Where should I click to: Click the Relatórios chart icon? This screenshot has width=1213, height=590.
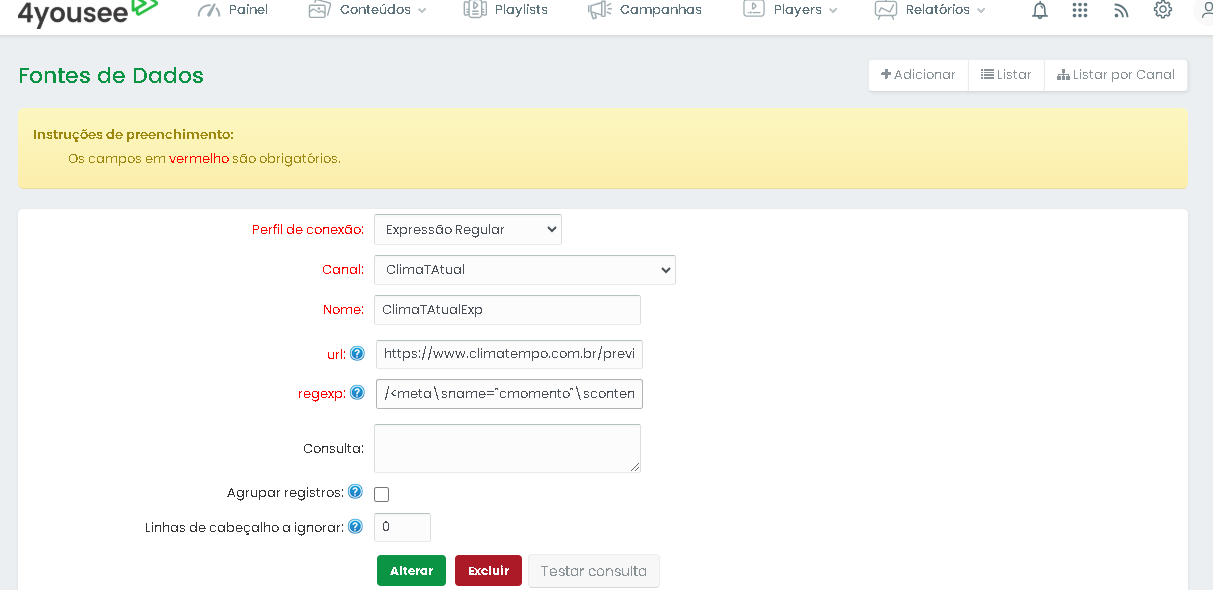[x=885, y=10]
